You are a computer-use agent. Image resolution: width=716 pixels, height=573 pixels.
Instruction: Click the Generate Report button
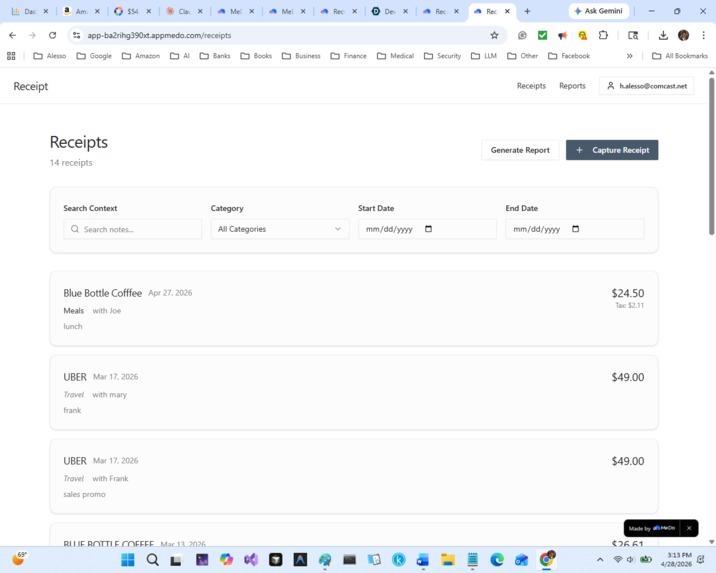(x=520, y=150)
